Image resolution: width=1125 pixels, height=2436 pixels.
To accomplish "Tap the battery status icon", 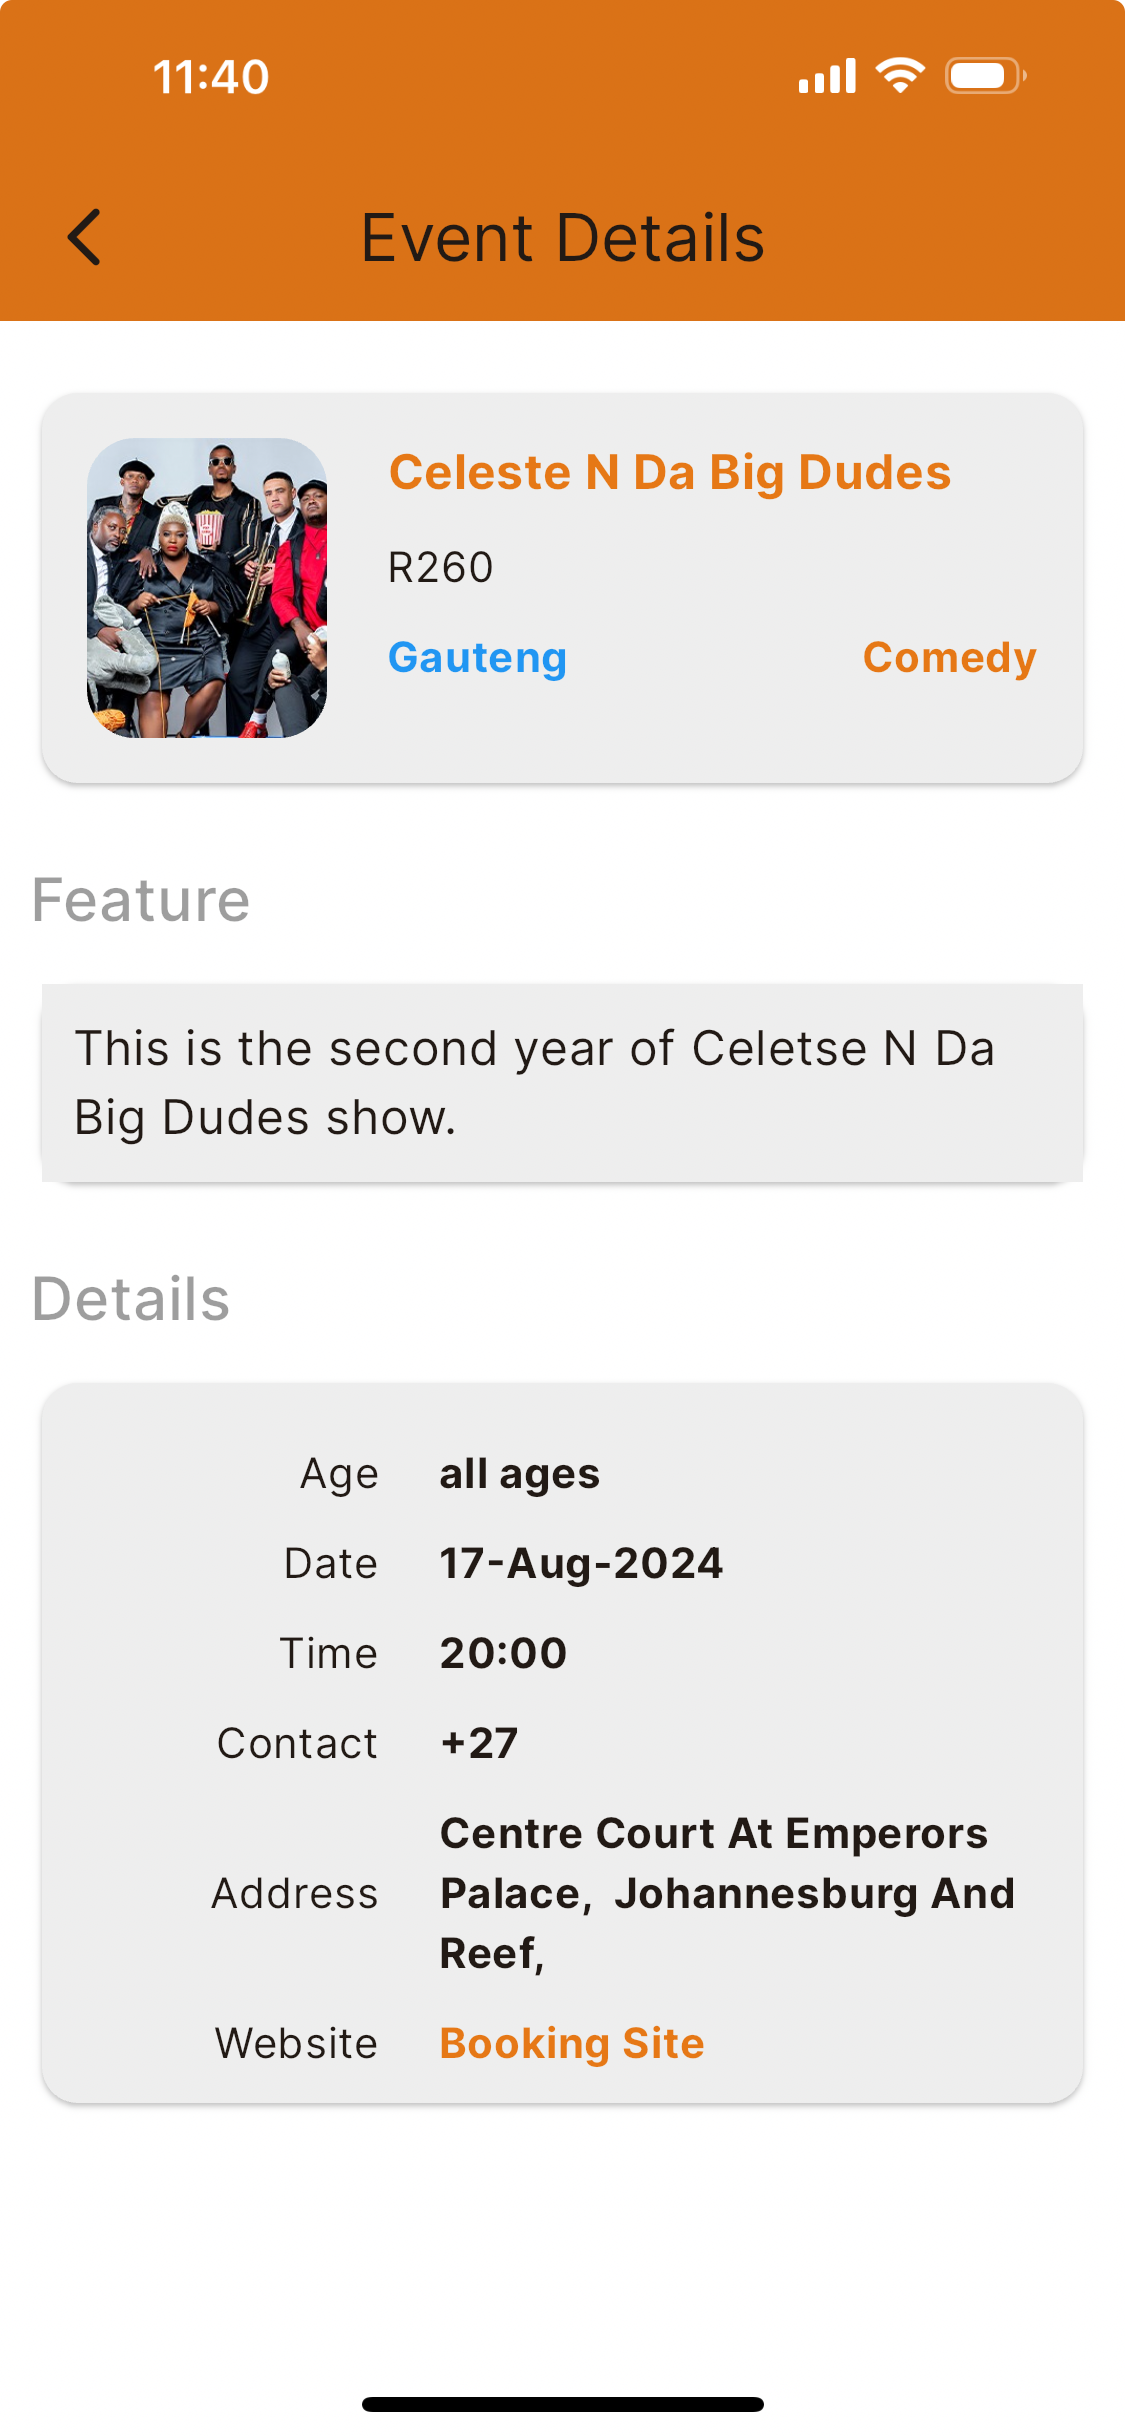I will pos(985,76).
